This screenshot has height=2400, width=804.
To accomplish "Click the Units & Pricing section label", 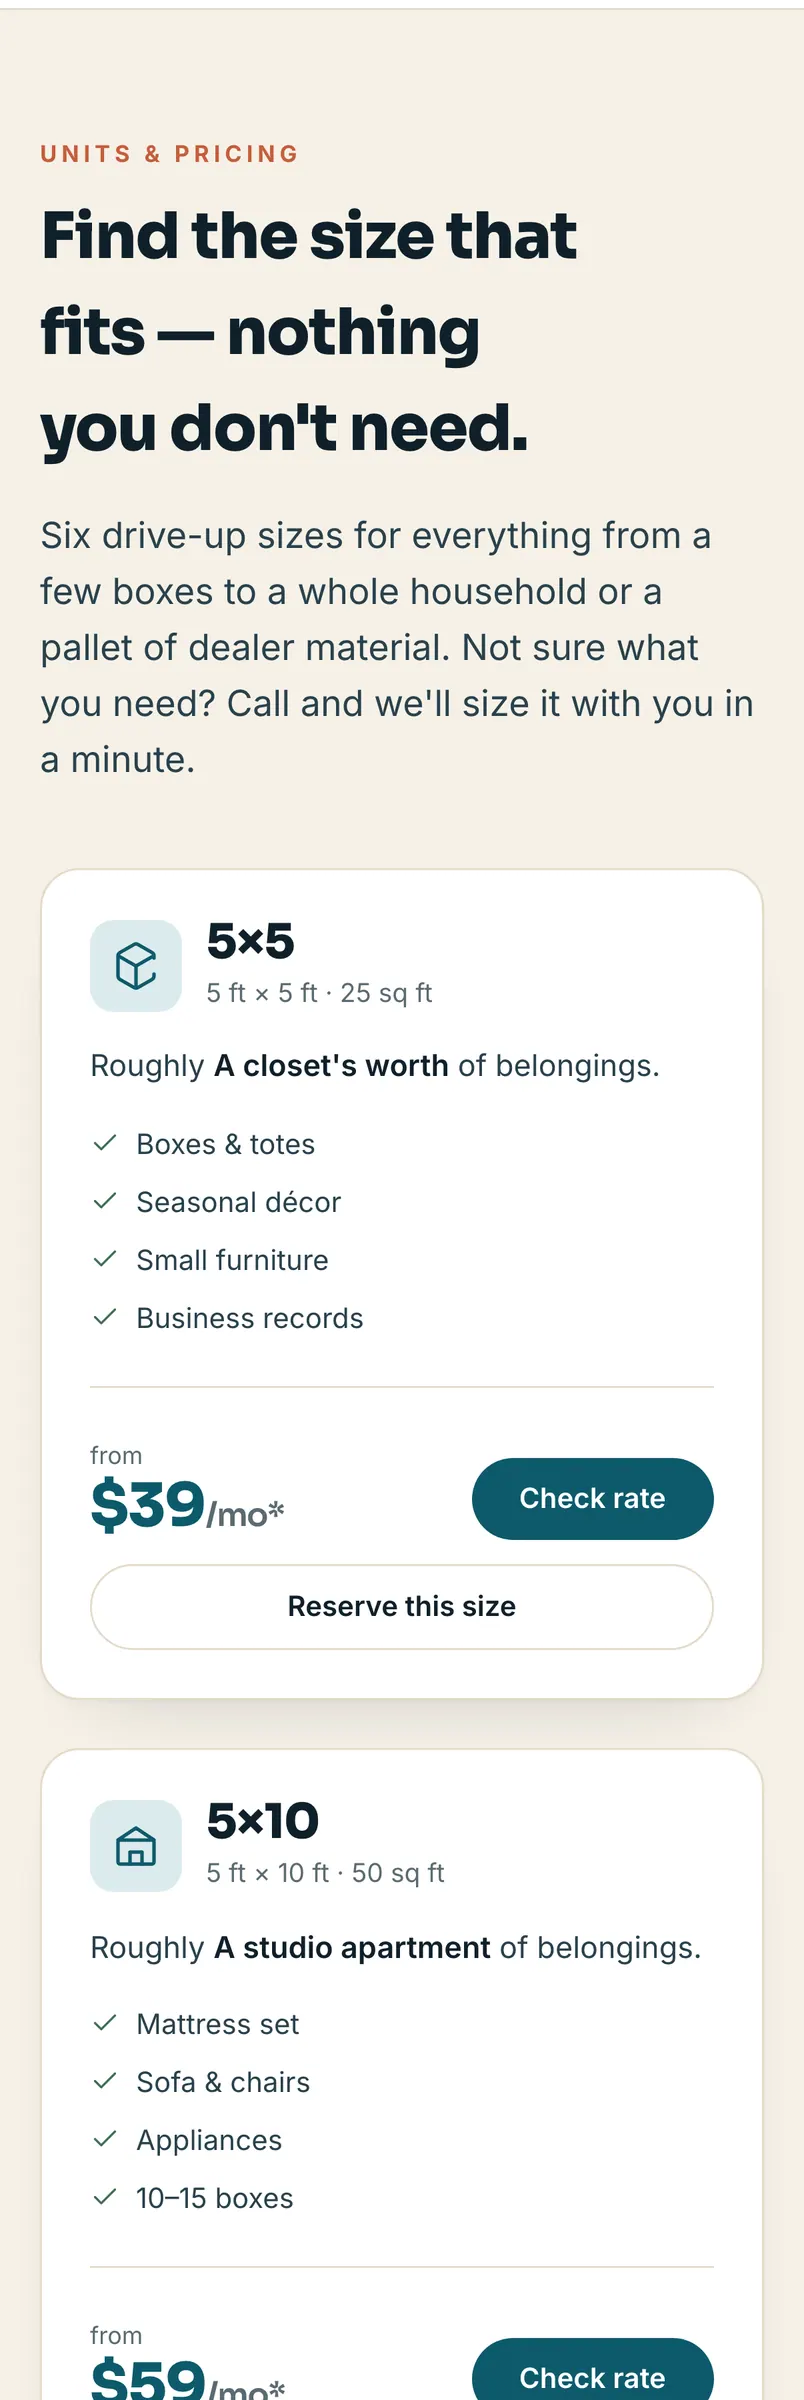I will point(170,154).
